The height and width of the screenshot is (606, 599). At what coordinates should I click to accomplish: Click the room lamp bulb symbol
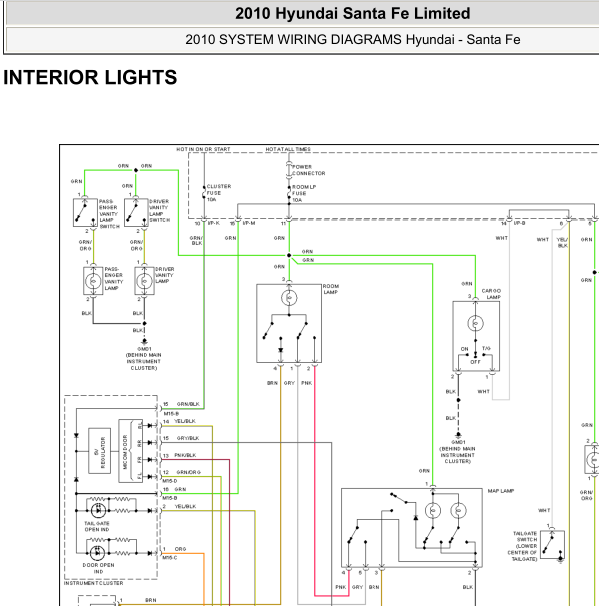[x=289, y=298]
